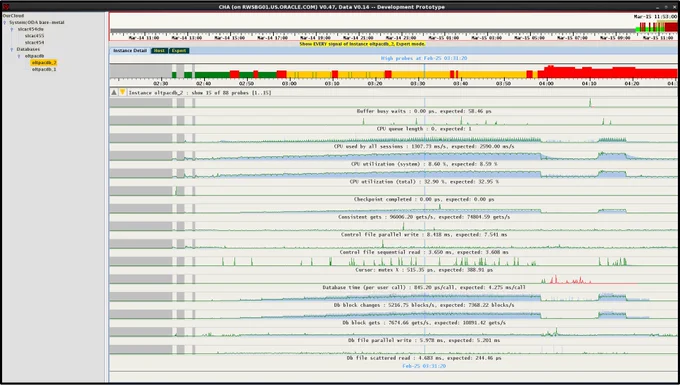Select instance oltpacdb_1 in the tree

coord(44,69)
